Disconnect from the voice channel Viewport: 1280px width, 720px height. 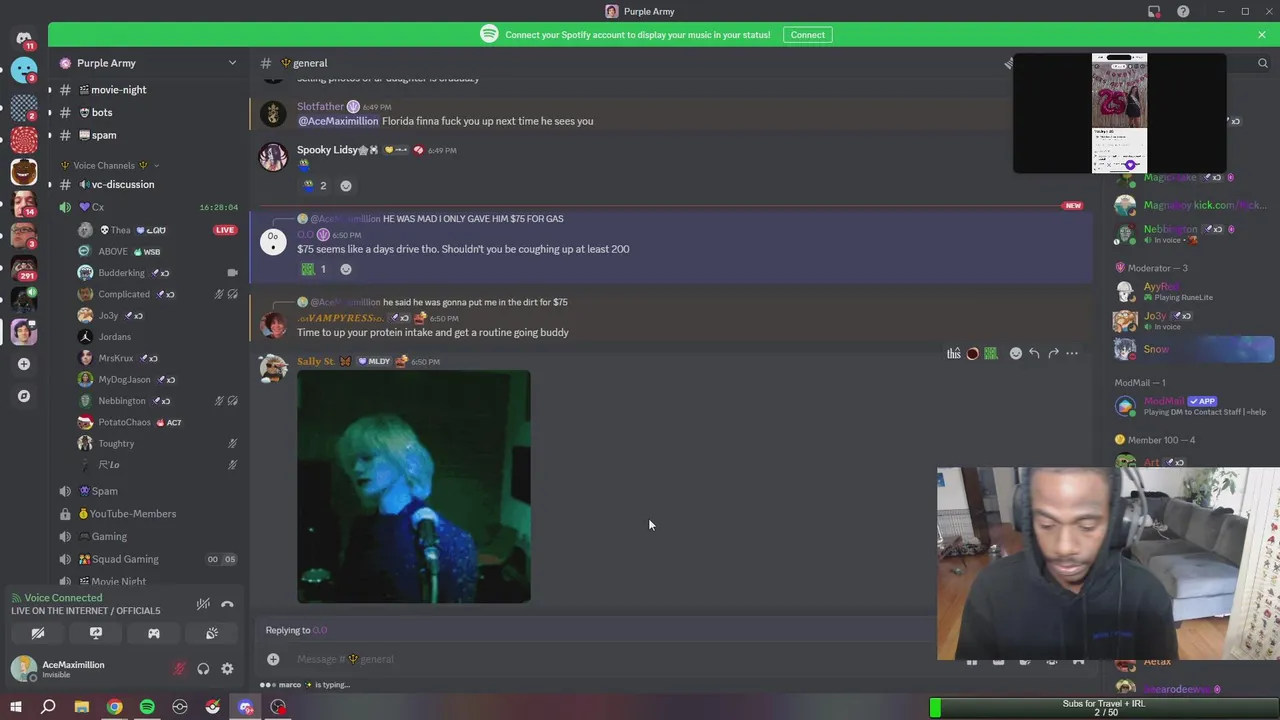[227, 604]
